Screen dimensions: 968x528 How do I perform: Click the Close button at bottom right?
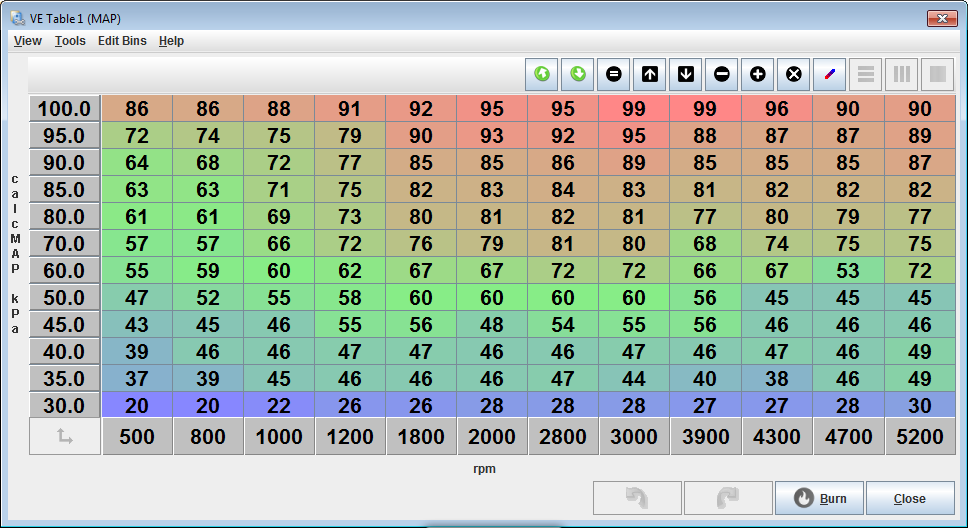pos(909,498)
